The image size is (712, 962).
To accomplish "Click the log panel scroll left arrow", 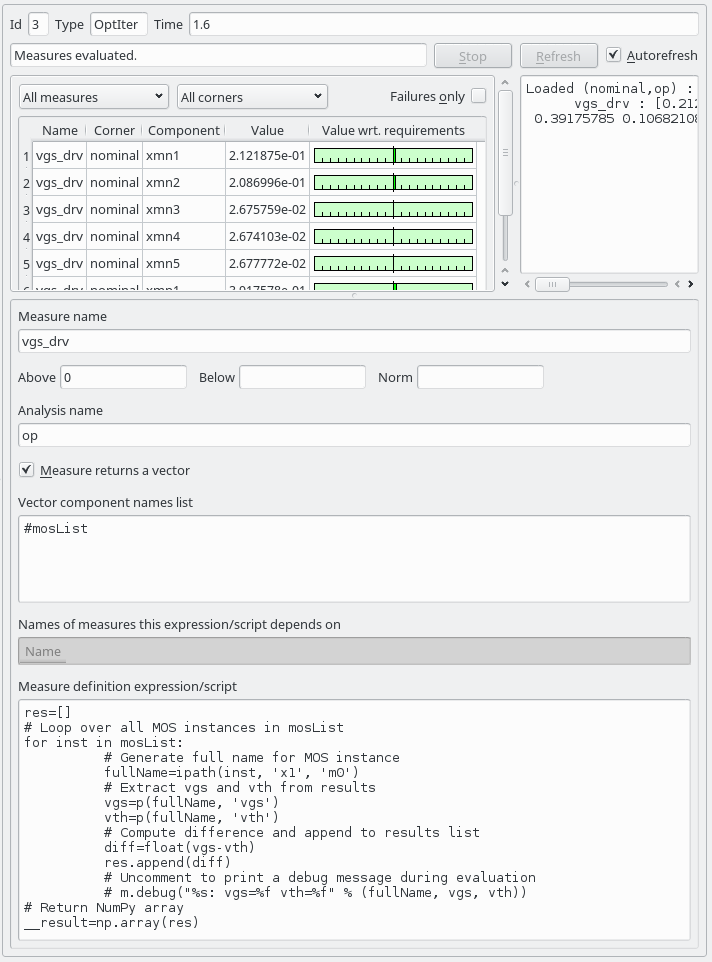I will pos(526,284).
